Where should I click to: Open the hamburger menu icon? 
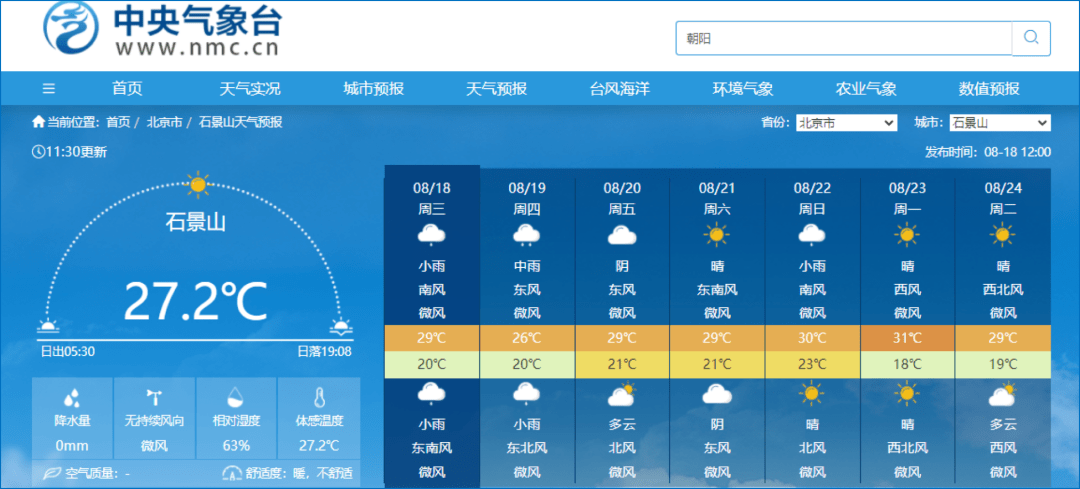pos(49,88)
